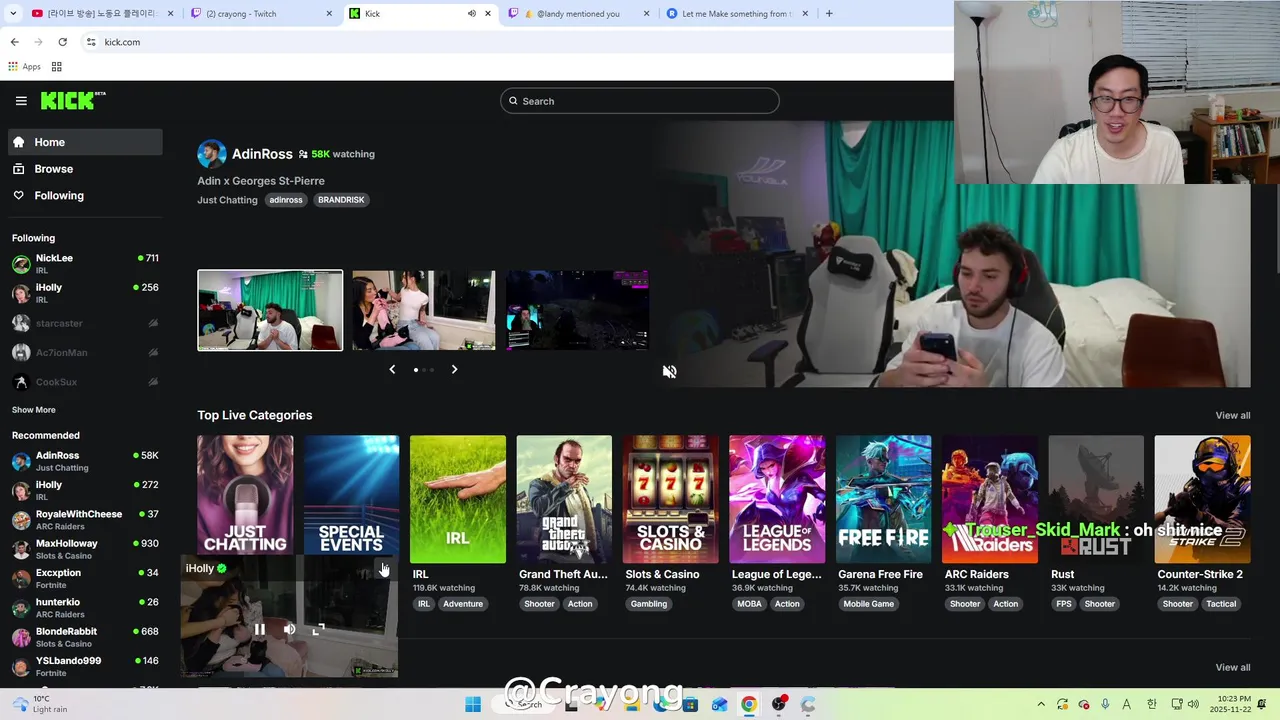Open NickLee avatar in Following list
Image resolution: width=1280 pixels, height=720 pixels.
pyautogui.click(x=21, y=264)
